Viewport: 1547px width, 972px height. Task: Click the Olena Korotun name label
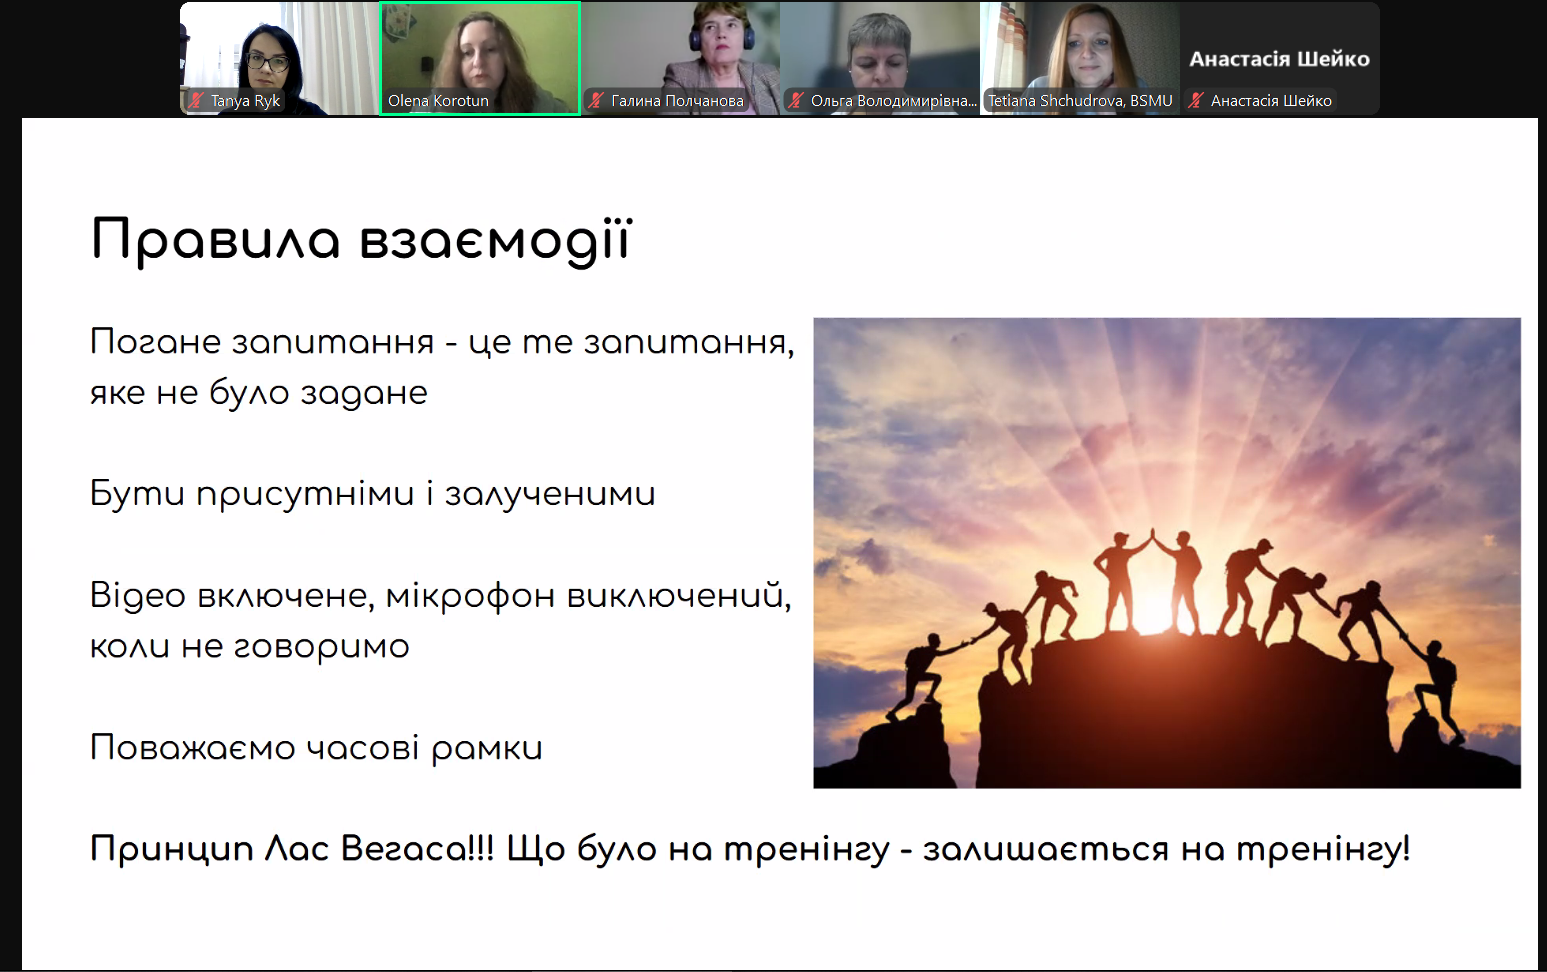[438, 101]
